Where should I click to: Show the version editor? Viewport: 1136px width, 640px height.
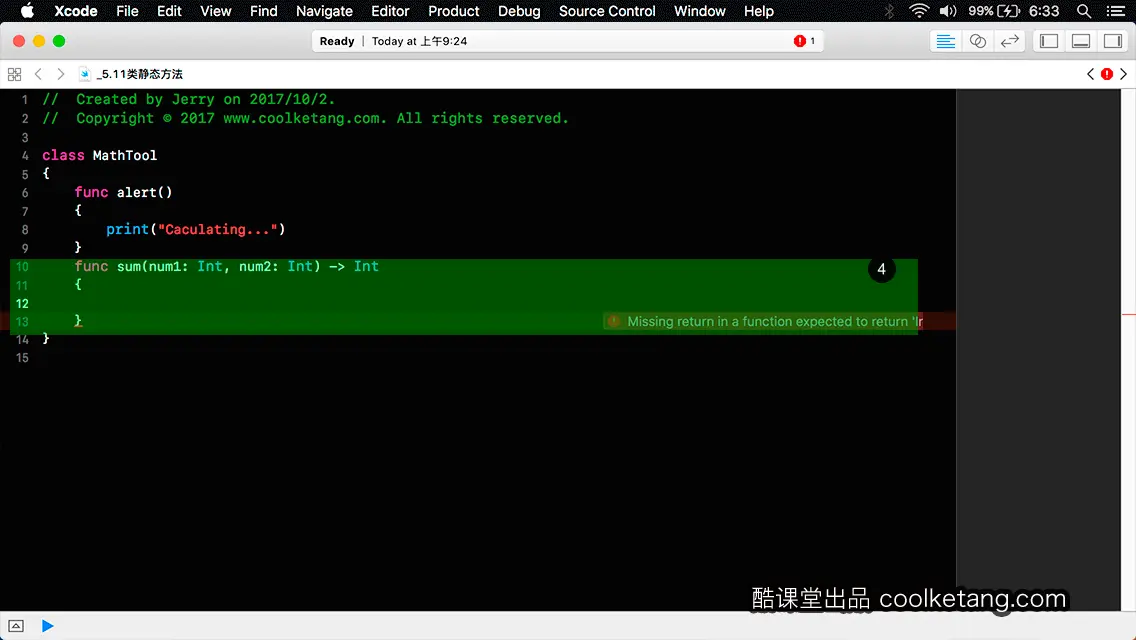click(1009, 41)
